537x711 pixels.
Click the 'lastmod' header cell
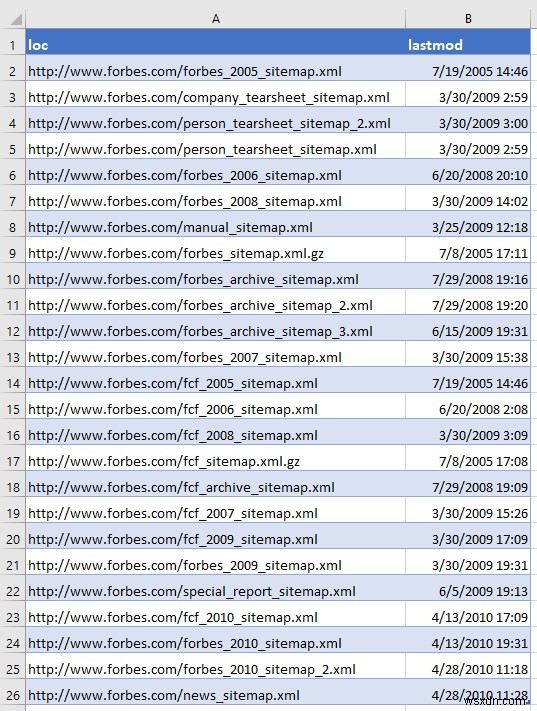point(468,44)
